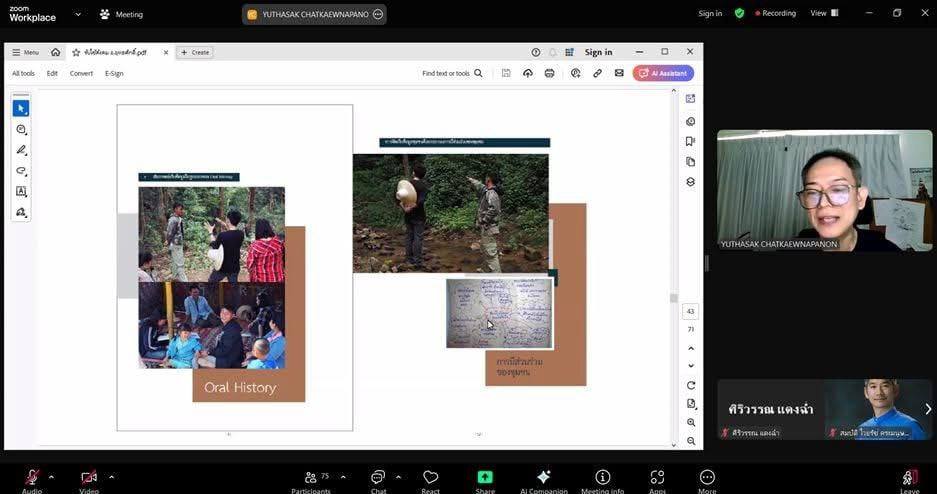
Task: Expand audio options caret next to Audio
Action: click(x=51, y=476)
